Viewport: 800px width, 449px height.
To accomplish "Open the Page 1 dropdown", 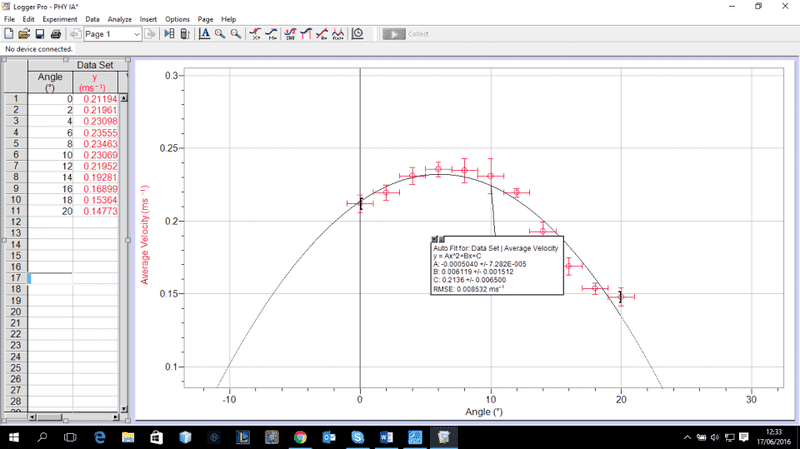I will pyautogui.click(x=110, y=34).
